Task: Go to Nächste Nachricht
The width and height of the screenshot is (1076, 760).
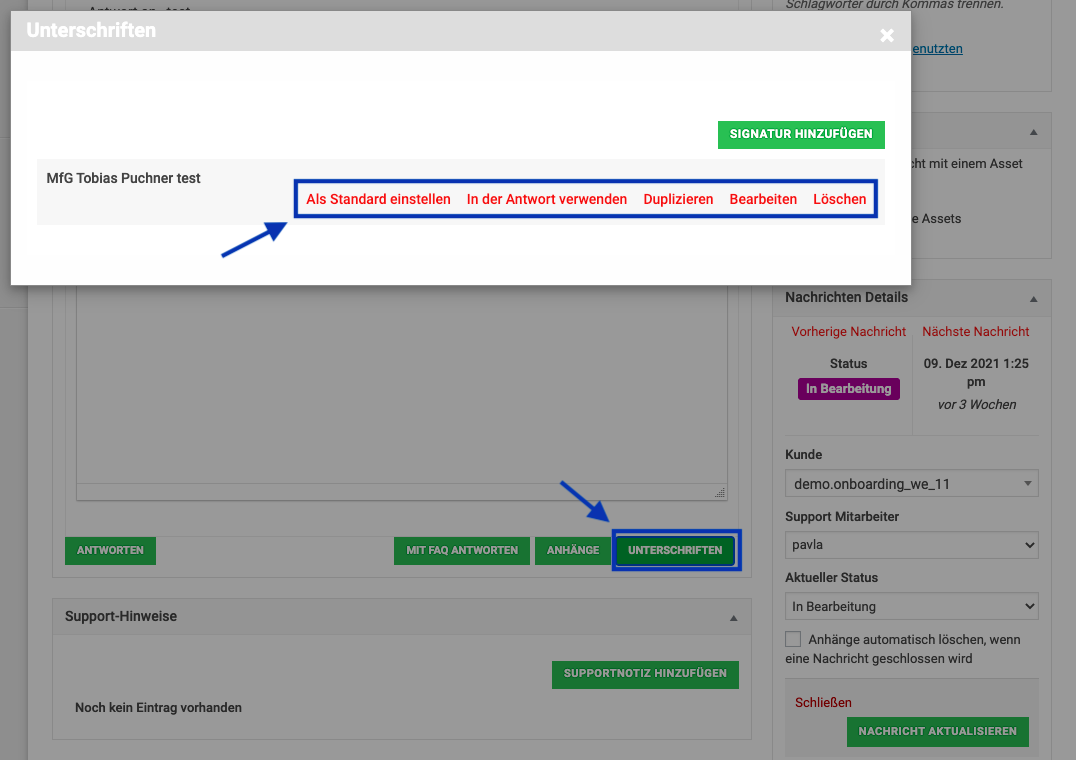Action: click(x=975, y=331)
